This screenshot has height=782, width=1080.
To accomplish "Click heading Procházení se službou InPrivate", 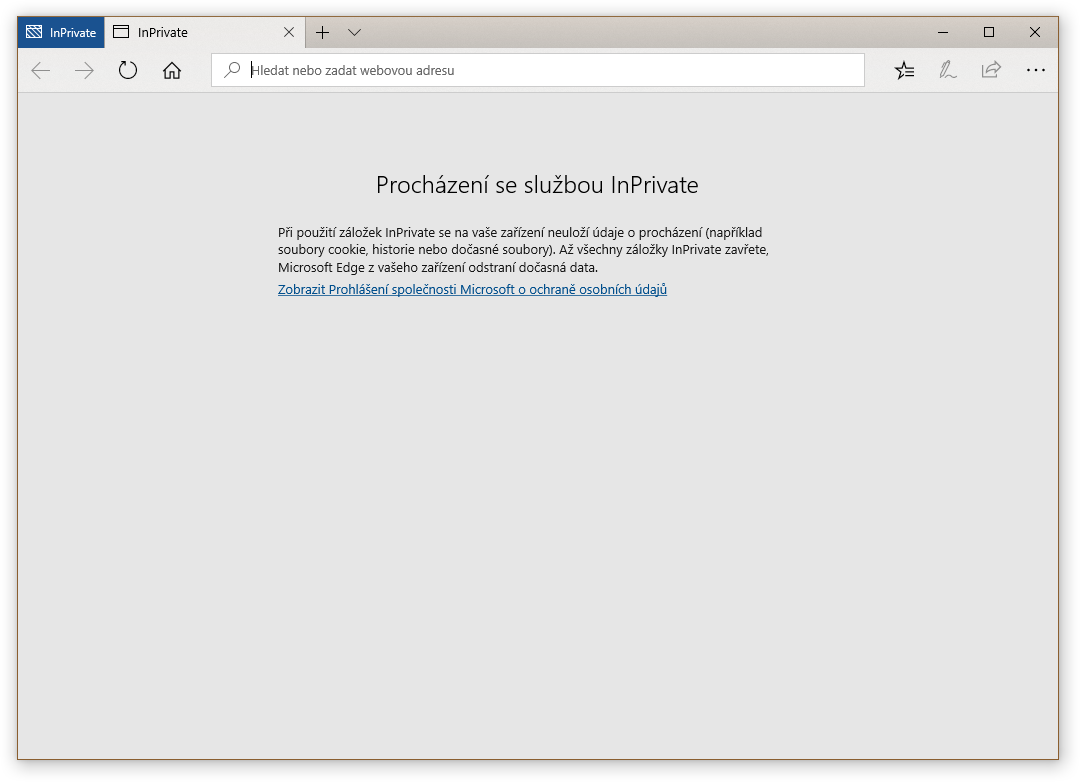I will tap(537, 185).
